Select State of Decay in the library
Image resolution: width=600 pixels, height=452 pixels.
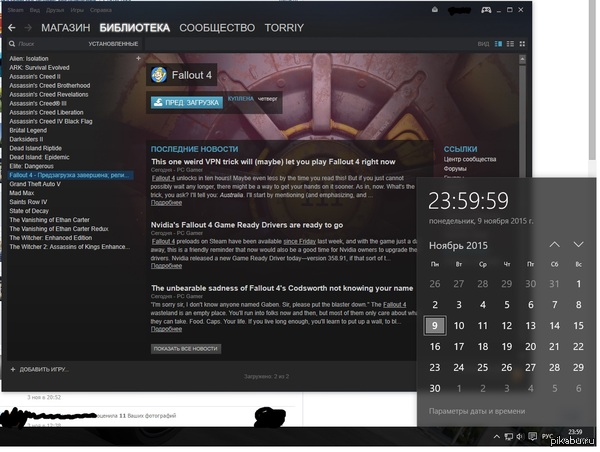click(x=29, y=211)
